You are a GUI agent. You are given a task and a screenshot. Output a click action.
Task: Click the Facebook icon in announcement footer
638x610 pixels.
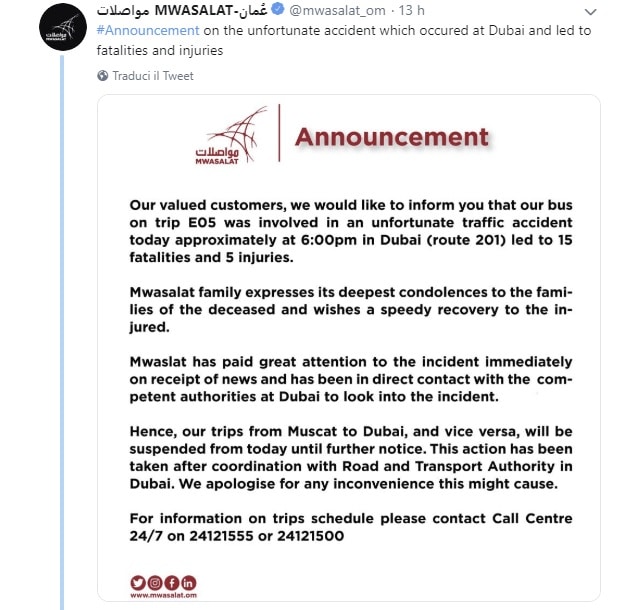coord(171,582)
